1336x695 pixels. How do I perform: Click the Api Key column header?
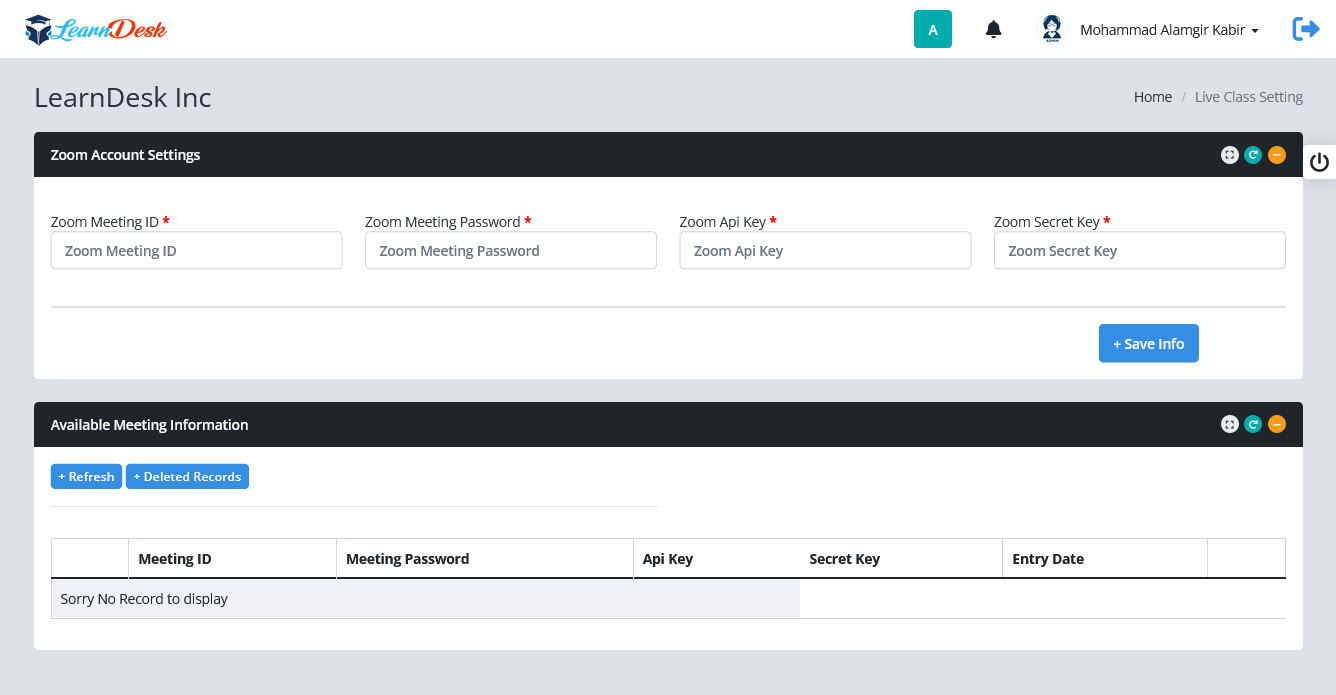716,559
